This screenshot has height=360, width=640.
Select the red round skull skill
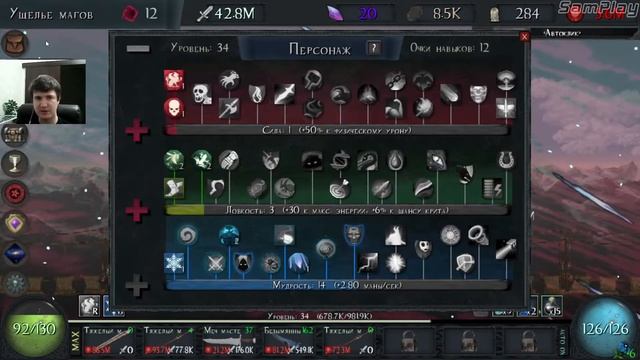tap(174, 109)
